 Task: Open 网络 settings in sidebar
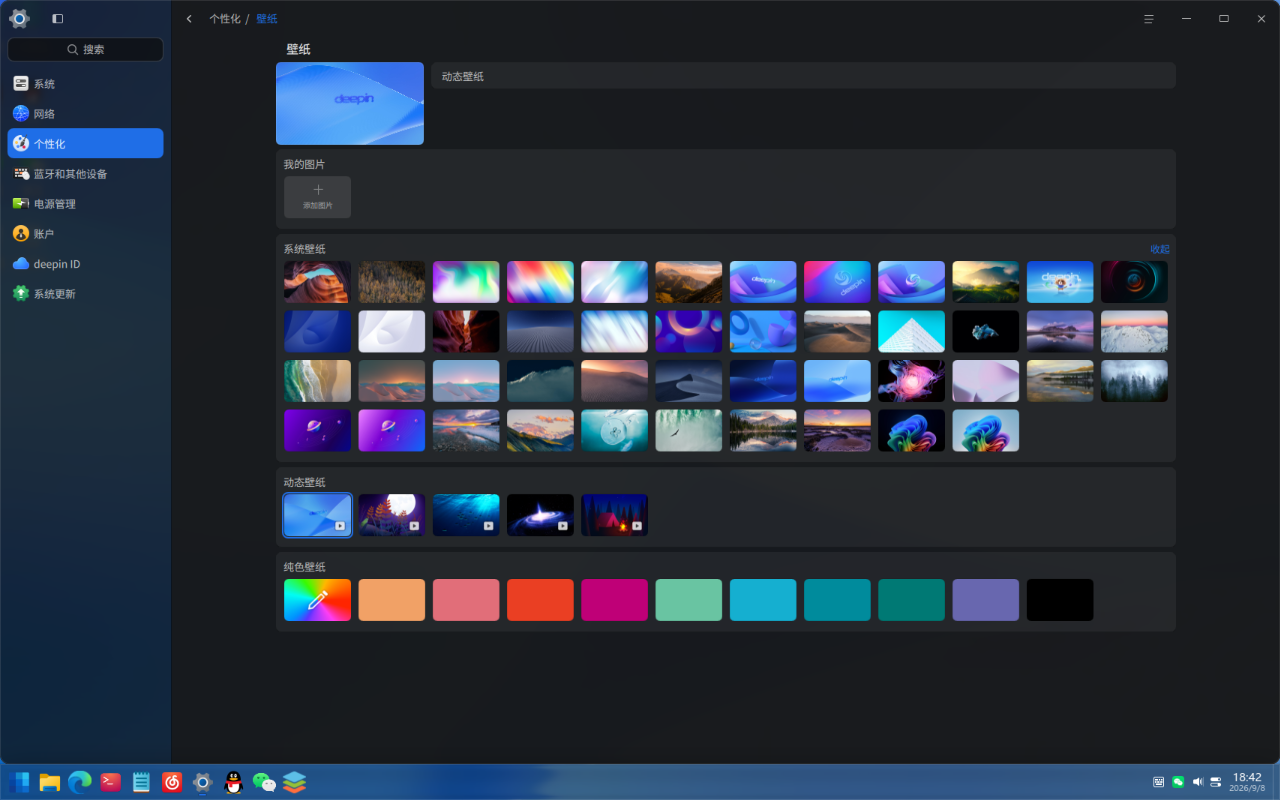[85, 114]
